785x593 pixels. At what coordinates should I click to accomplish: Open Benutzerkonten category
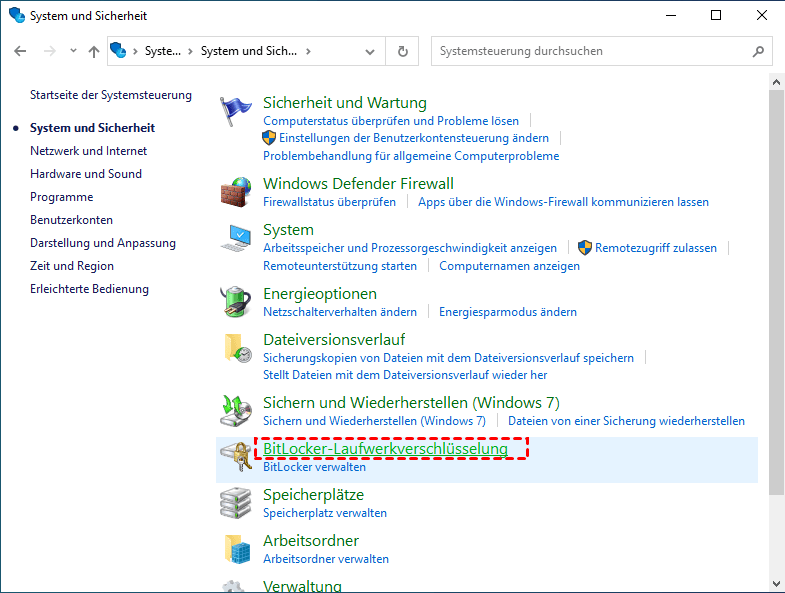(x=71, y=220)
